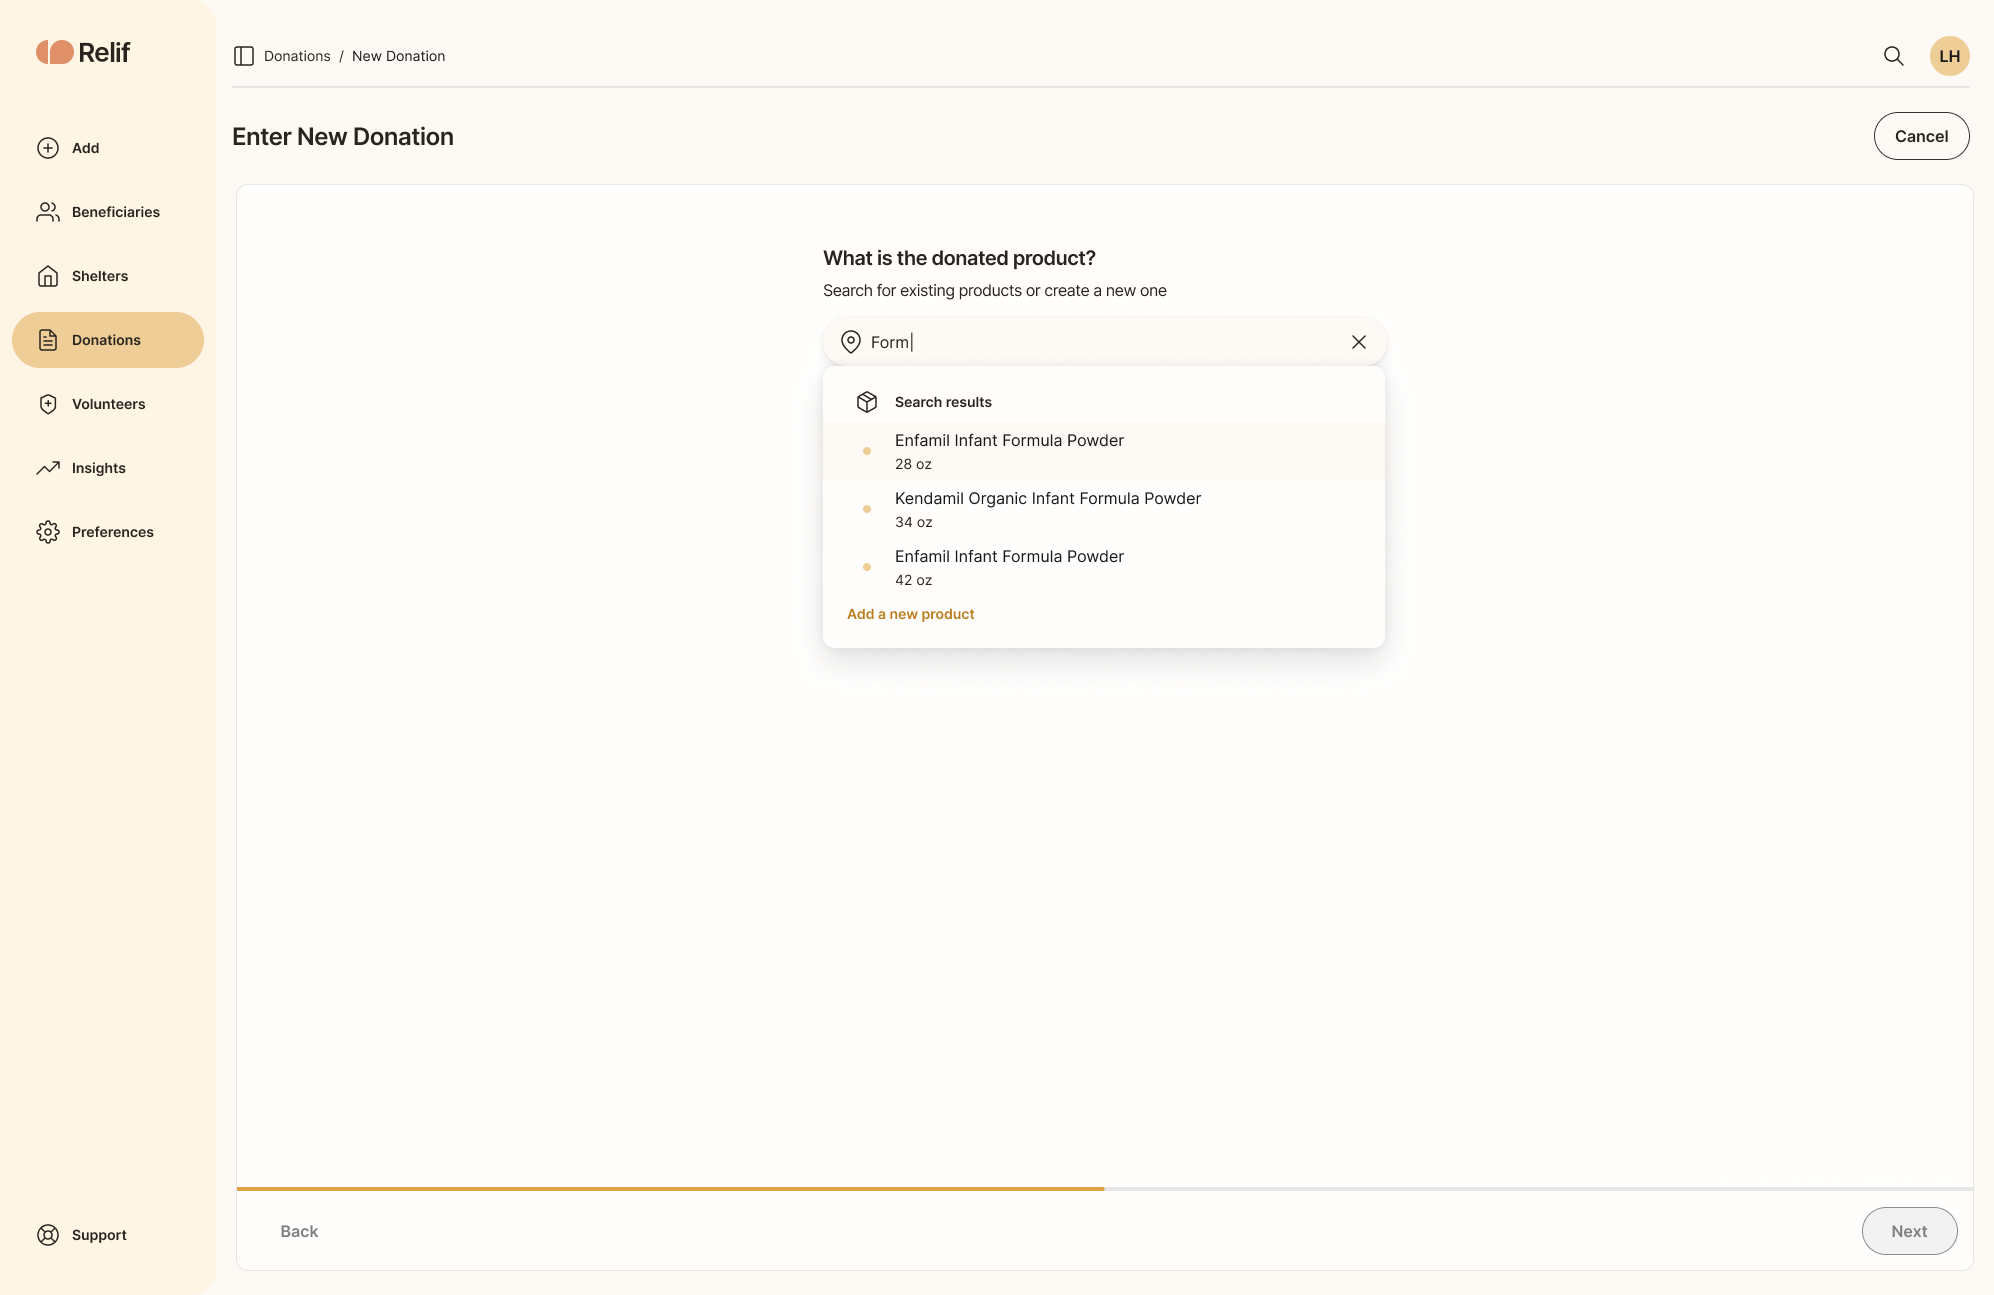Screen dimensions: 1994x1295
Task: Click the Search results heading
Action: pos(943,402)
